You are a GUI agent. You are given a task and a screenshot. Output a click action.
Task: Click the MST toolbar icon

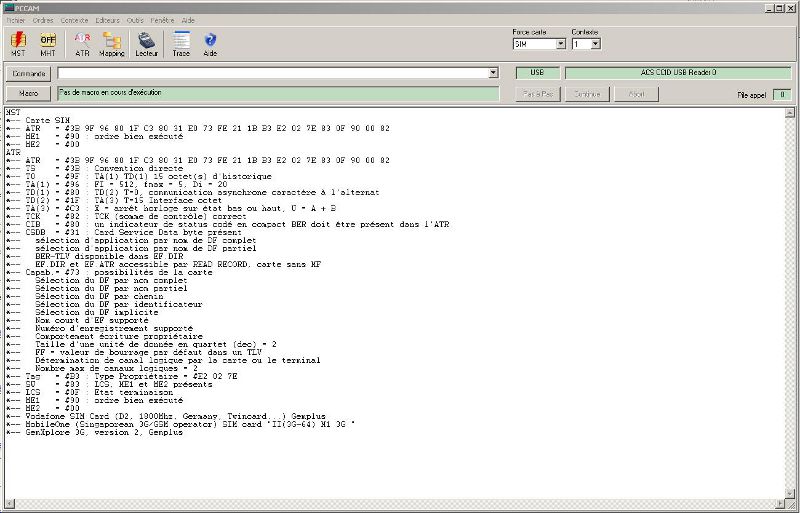[x=18, y=41]
